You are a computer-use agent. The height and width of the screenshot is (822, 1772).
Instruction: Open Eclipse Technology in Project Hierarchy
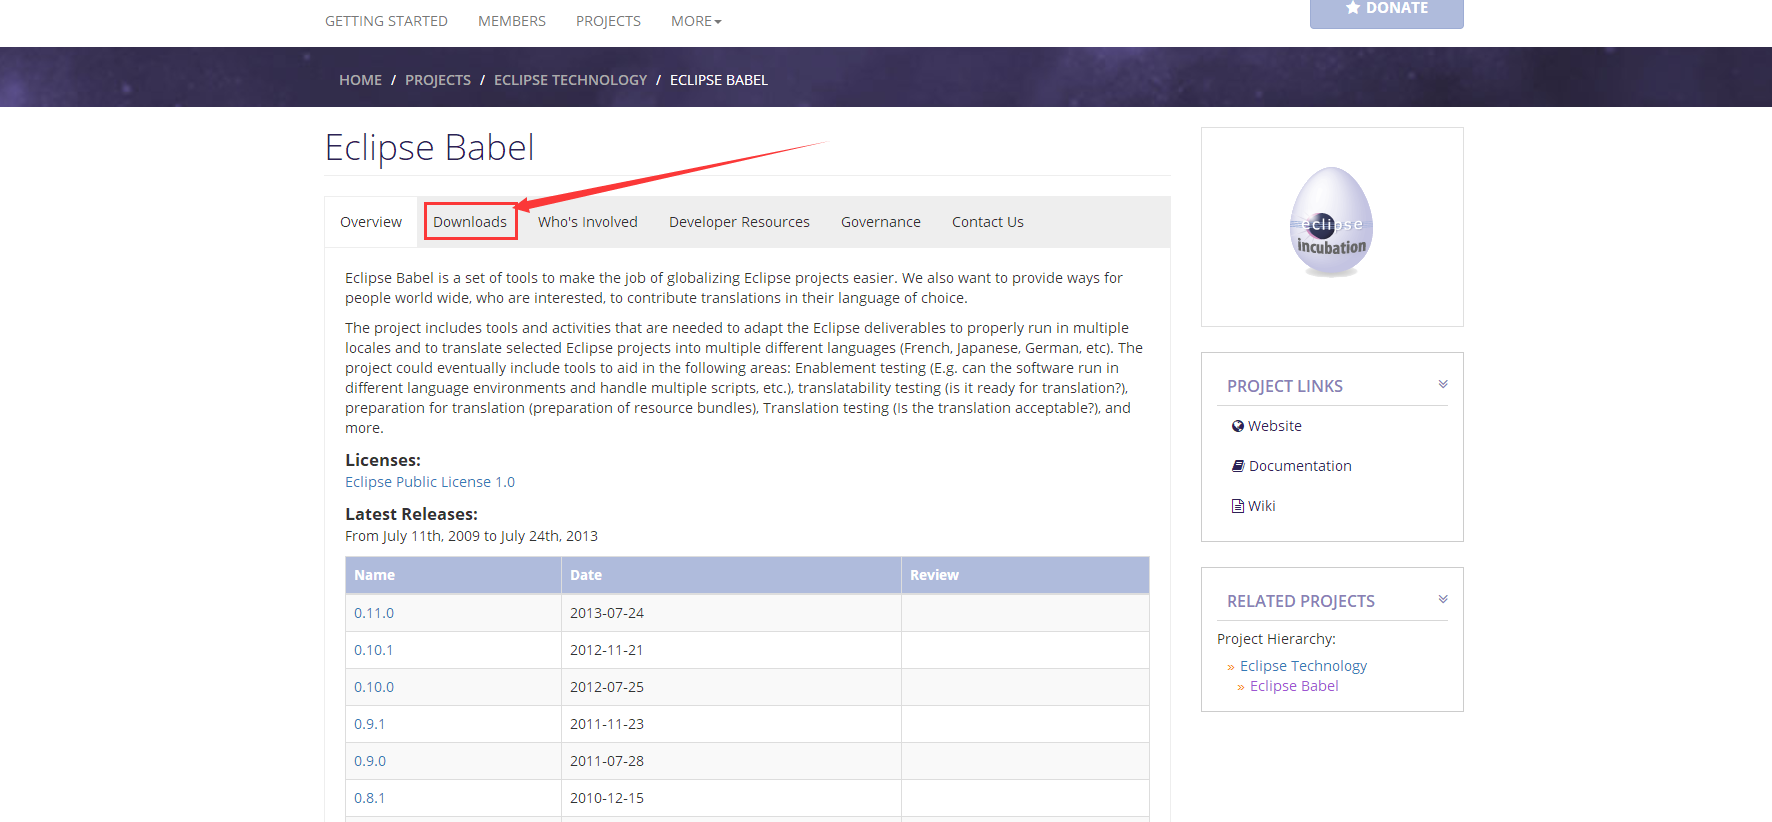tap(1303, 666)
